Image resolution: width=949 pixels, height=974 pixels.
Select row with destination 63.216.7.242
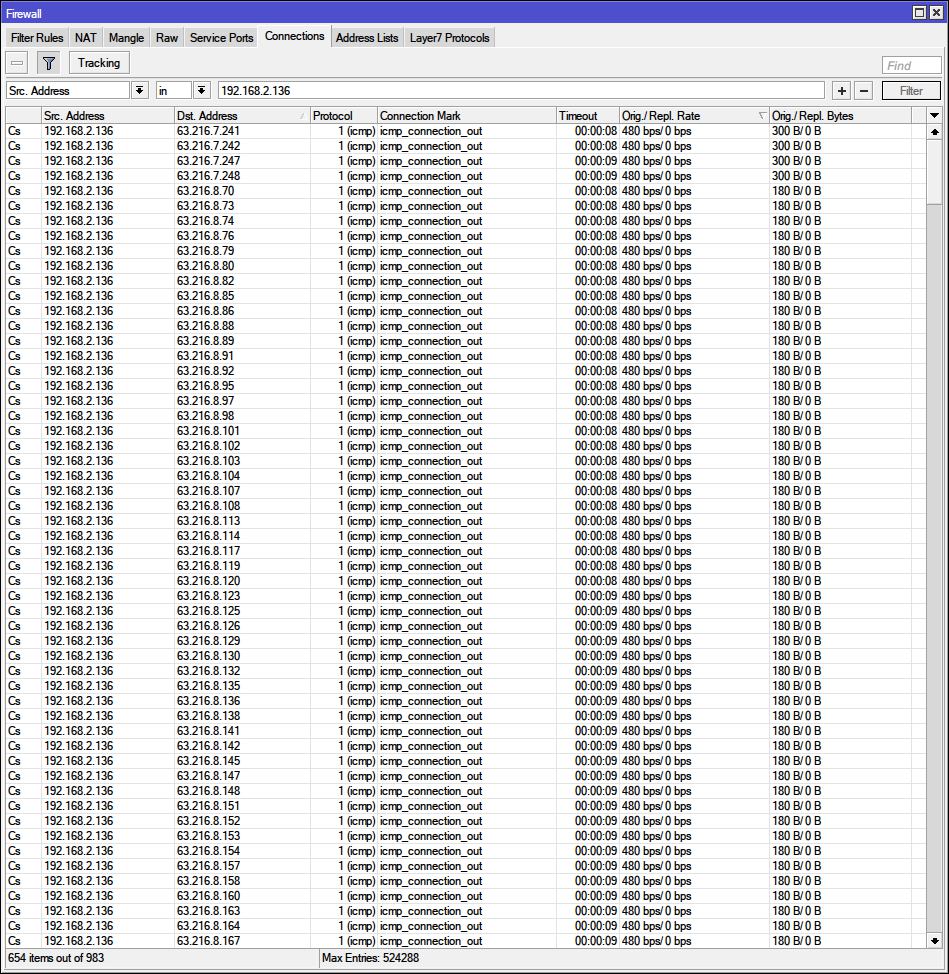(x=465, y=146)
